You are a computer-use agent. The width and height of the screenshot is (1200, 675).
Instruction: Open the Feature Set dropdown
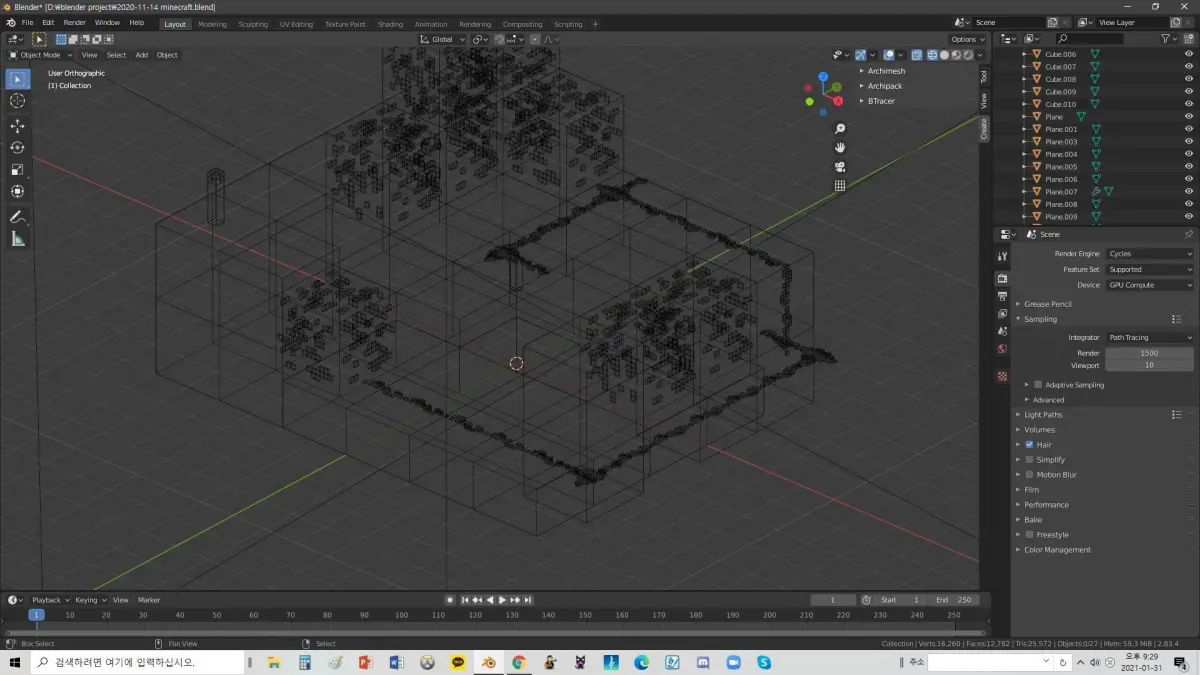tap(1149, 269)
